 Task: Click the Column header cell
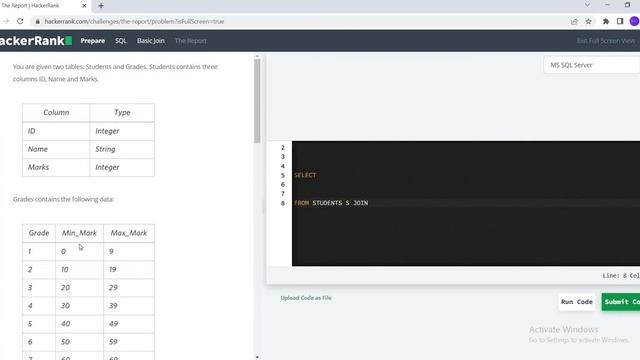coord(56,113)
